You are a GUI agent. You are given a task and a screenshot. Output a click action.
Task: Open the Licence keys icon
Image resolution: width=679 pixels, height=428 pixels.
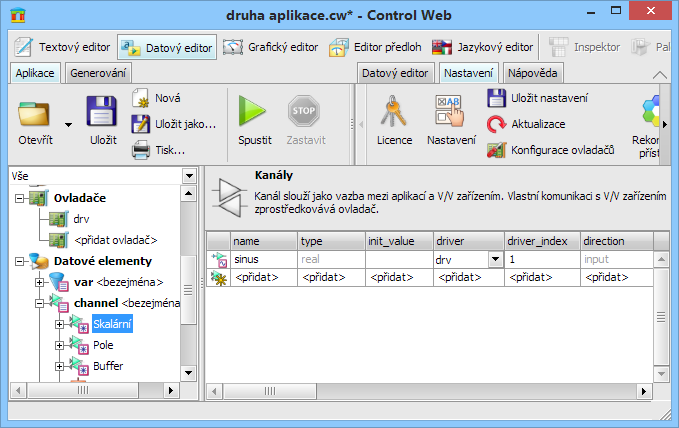[x=394, y=112]
